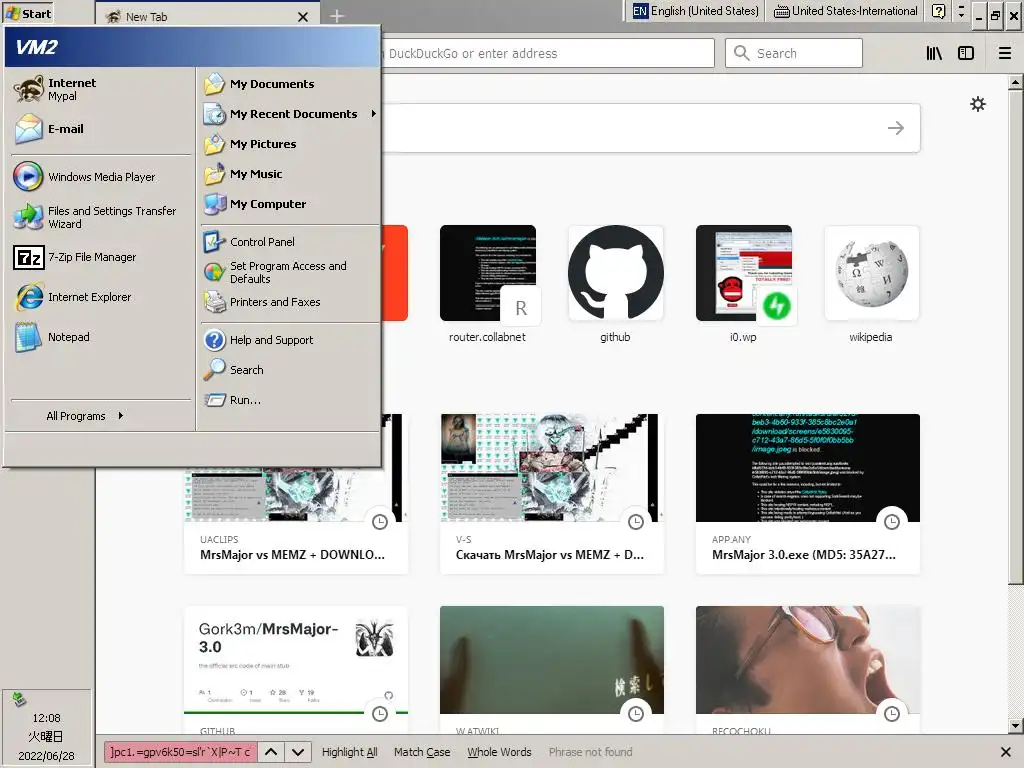
Task: Open V-S Скачать MrsMajor vs MEMZ card
Action: tap(552, 494)
